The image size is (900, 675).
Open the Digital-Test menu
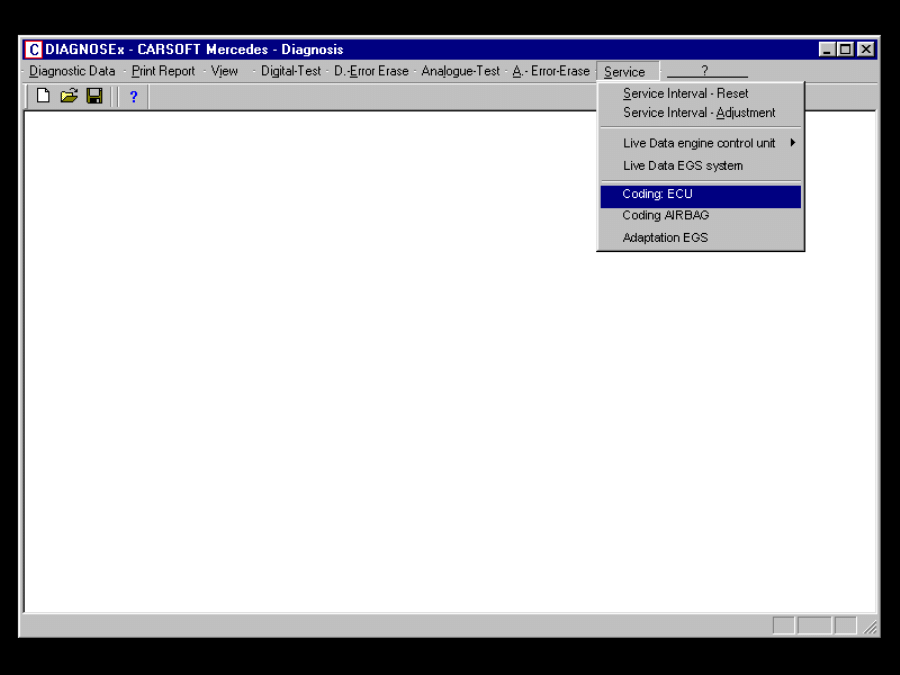(291, 71)
